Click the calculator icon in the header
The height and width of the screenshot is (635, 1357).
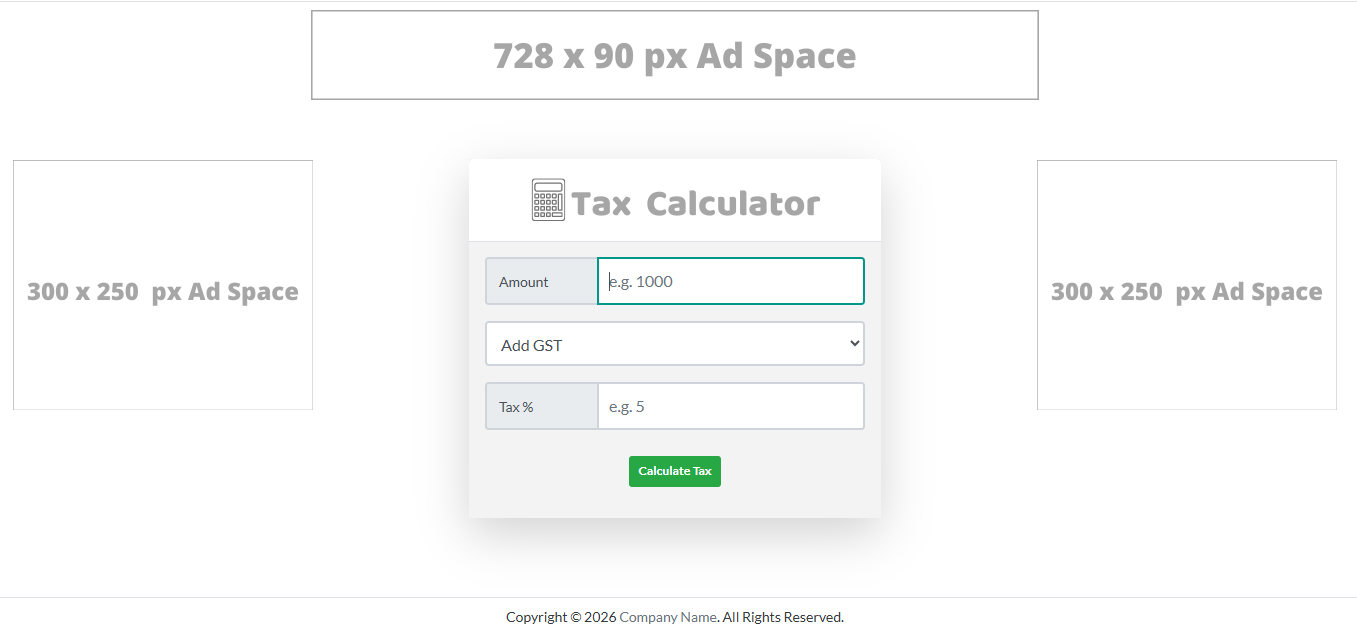pyautogui.click(x=546, y=199)
